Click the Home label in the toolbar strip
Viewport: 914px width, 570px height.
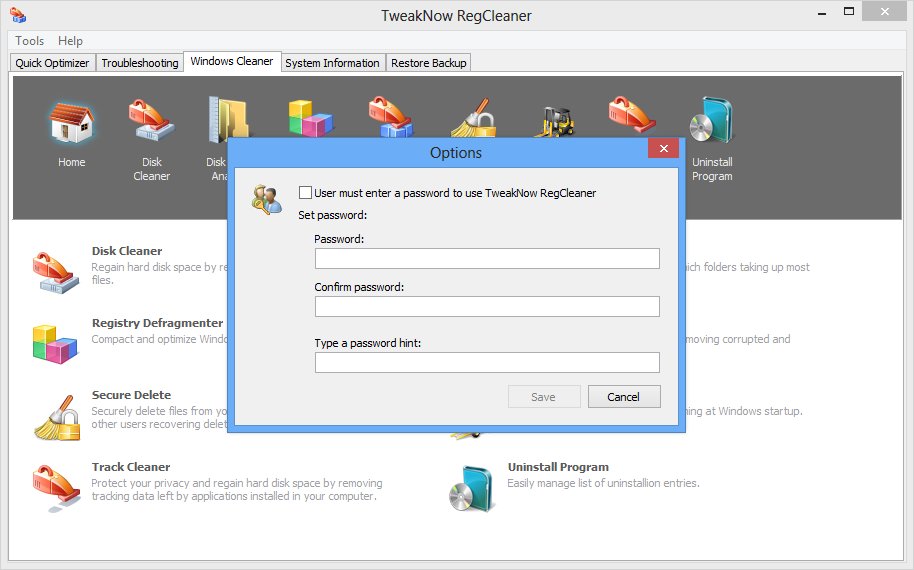coord(72,162)
